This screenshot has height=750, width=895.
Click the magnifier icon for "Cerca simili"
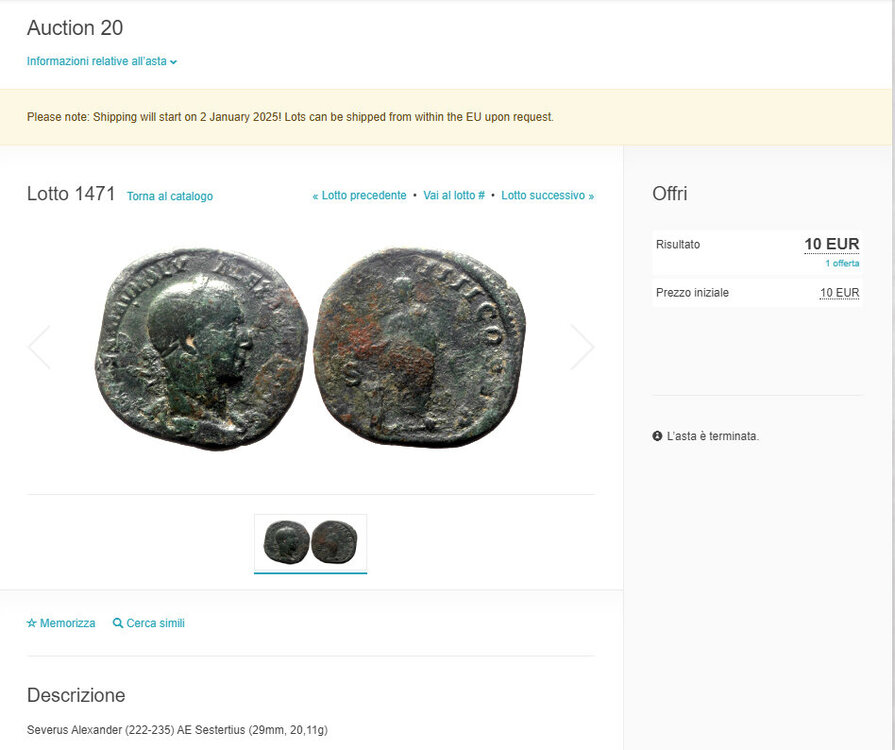[118, 624]
